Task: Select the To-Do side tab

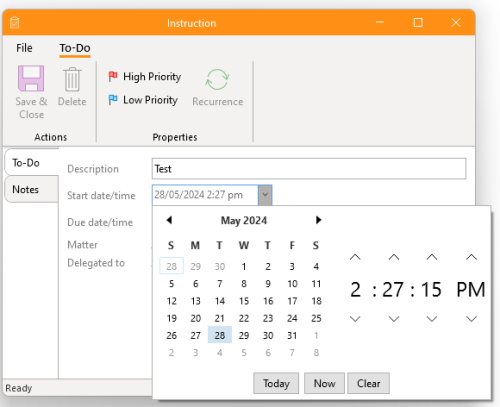Action: (31, 163)
